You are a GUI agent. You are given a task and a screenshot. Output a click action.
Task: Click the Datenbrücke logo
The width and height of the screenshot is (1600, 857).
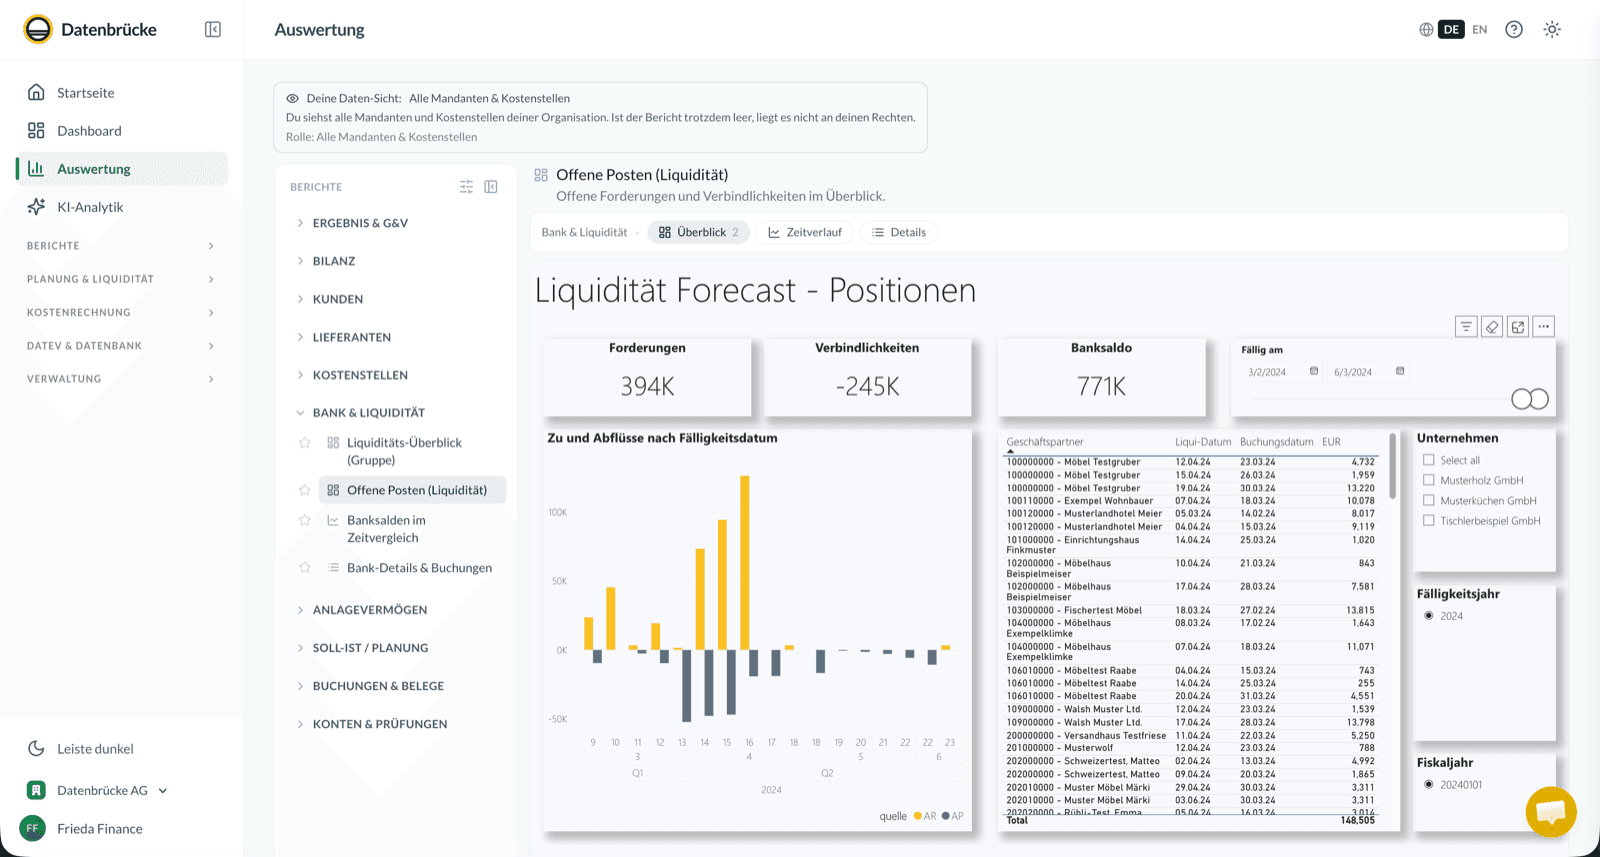click(x=38, y=30)
